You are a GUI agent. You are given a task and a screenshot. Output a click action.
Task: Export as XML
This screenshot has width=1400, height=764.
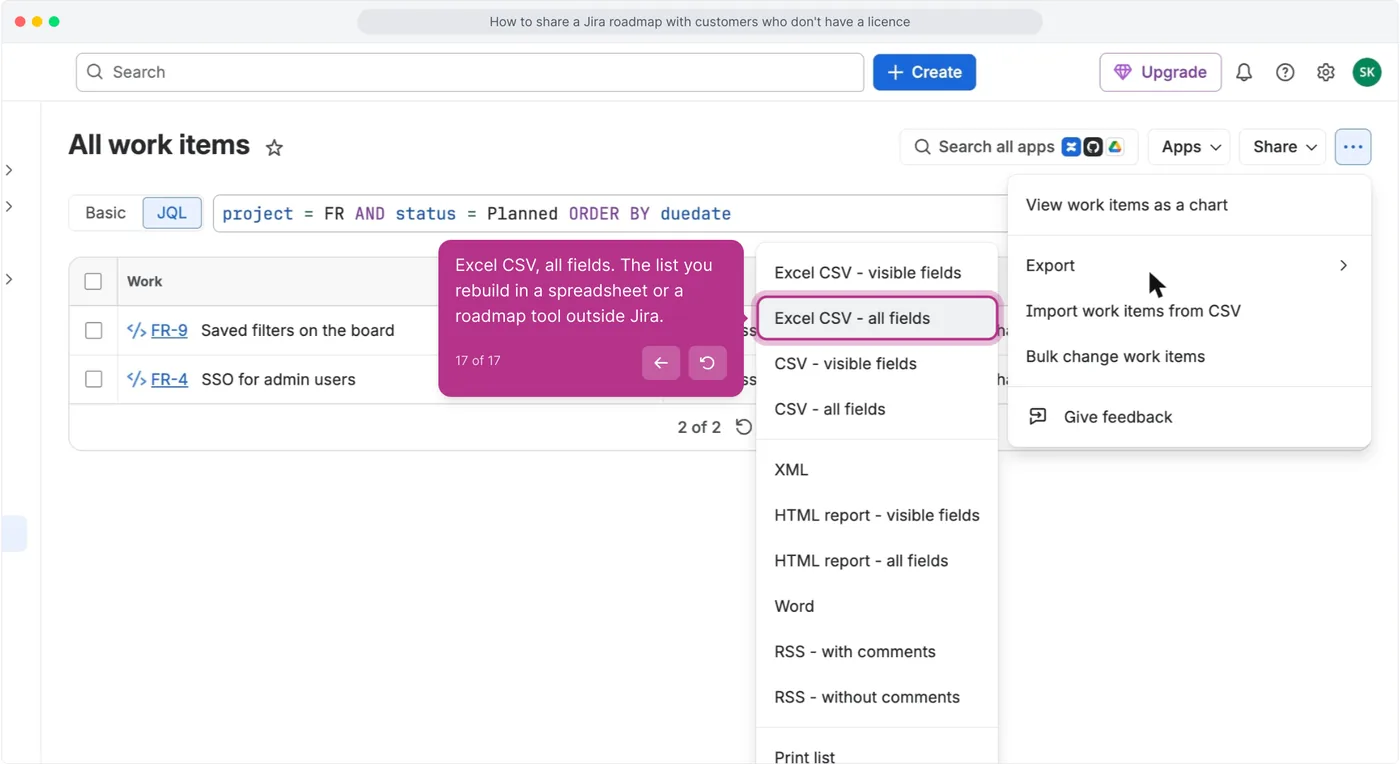[877, 470]
